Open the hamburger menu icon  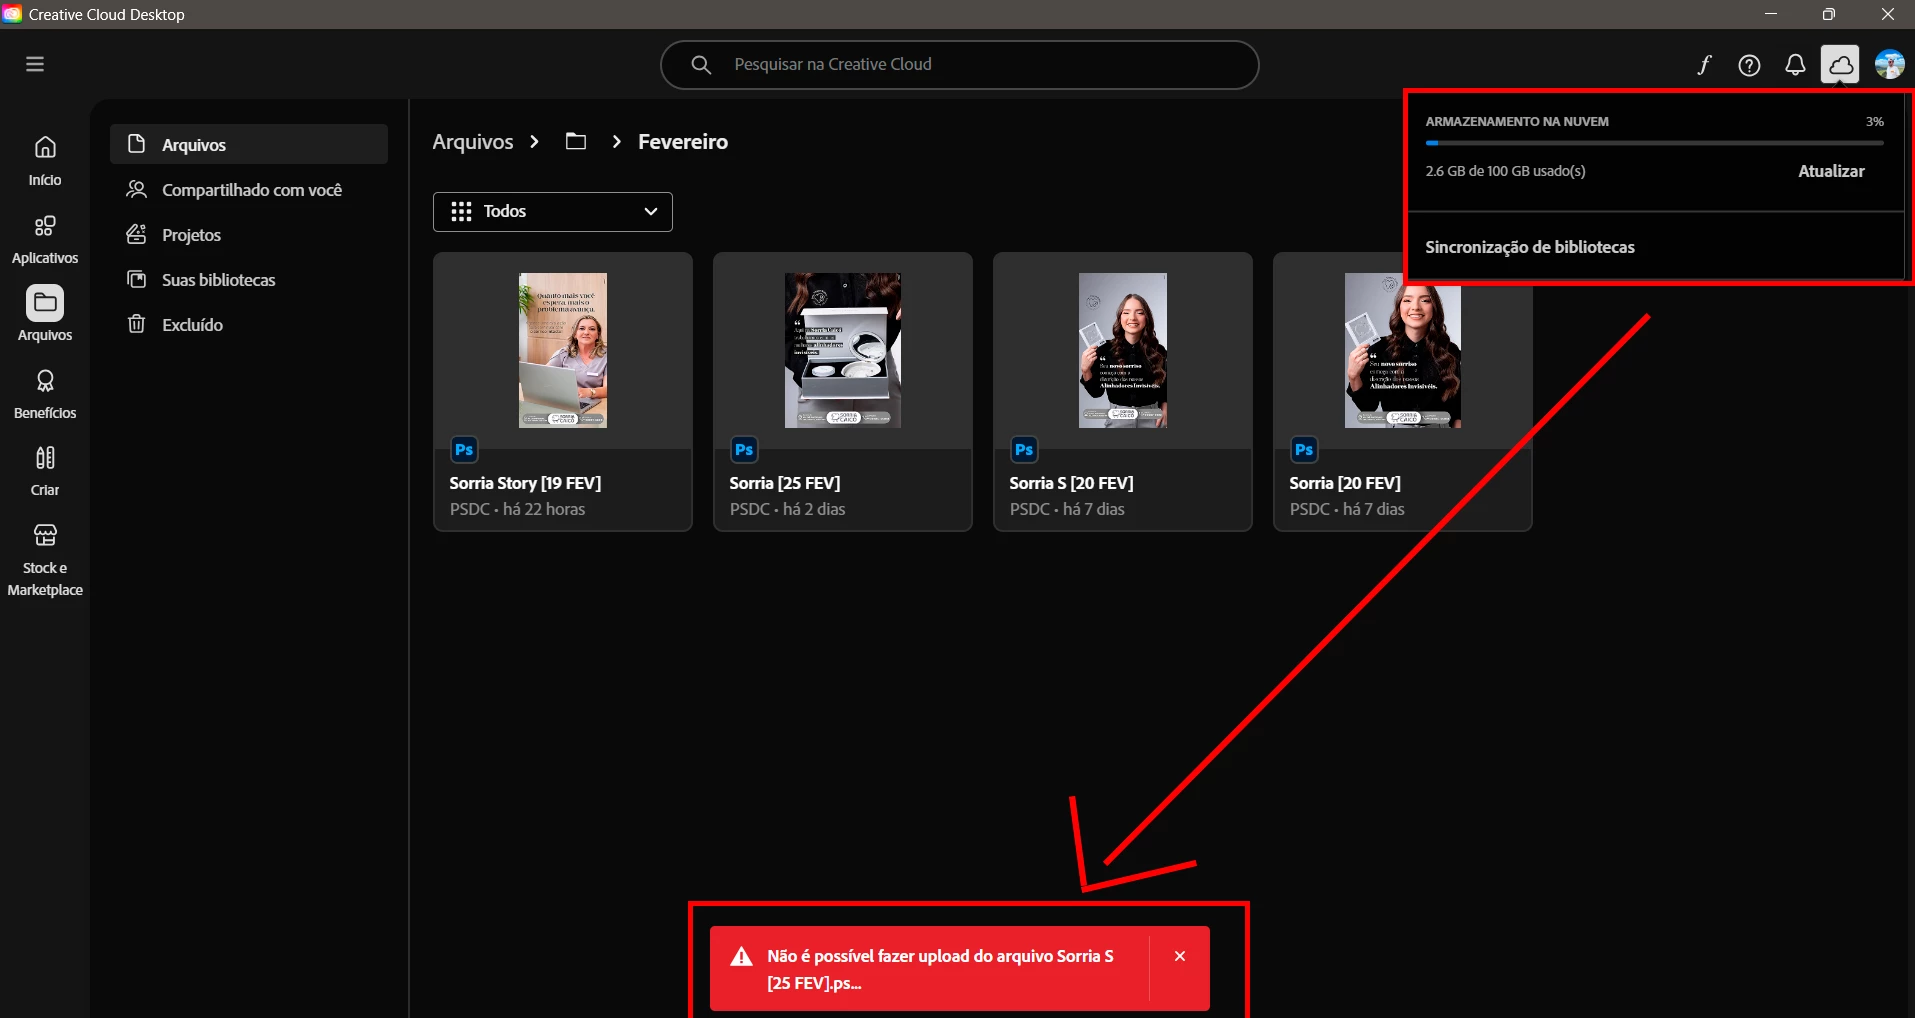[x=35, y=64]
